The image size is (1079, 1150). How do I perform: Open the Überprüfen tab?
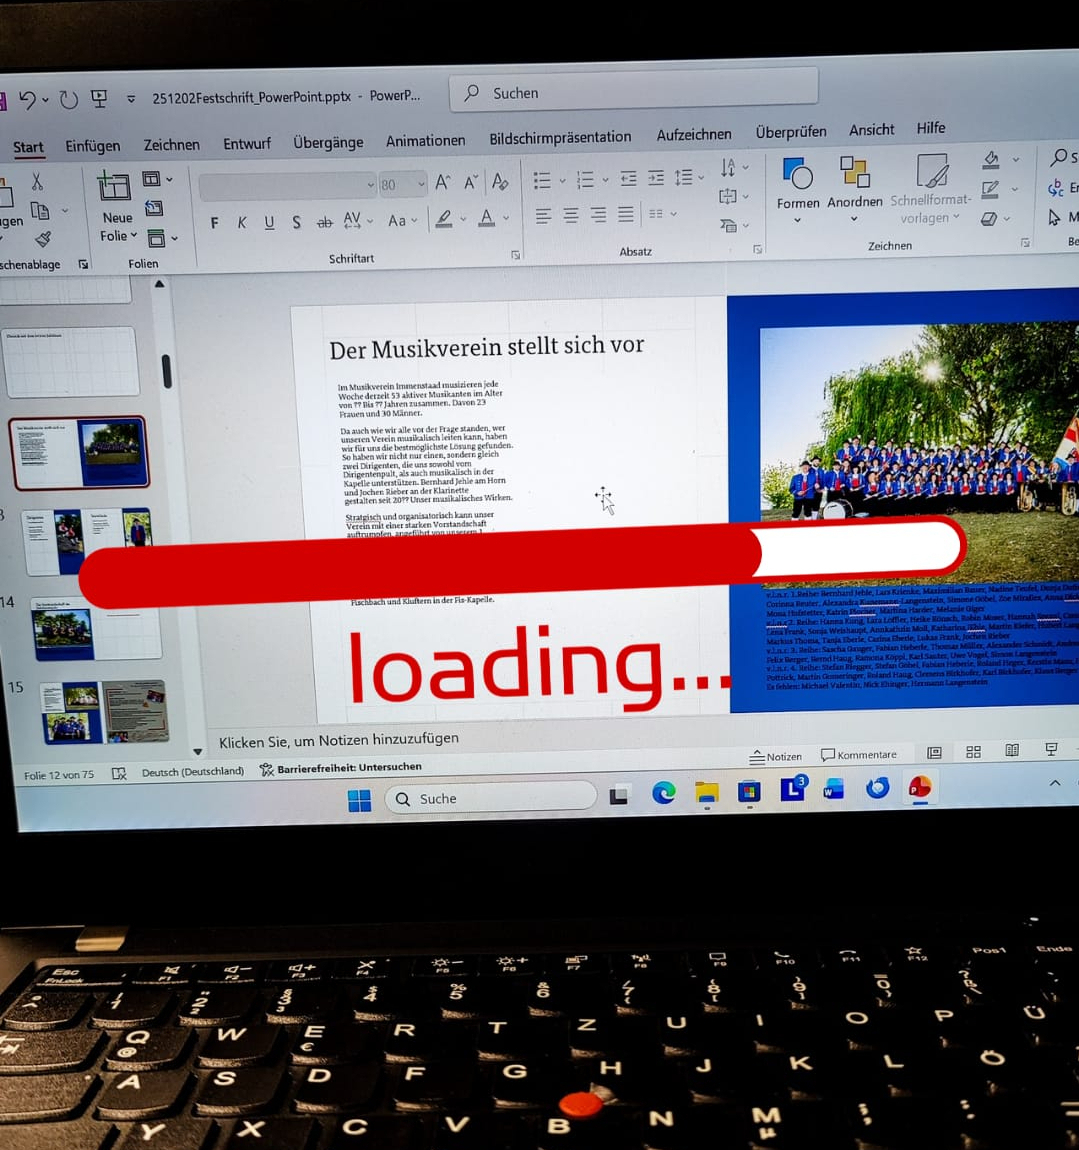pyautogui.click(x=791, y=132)
